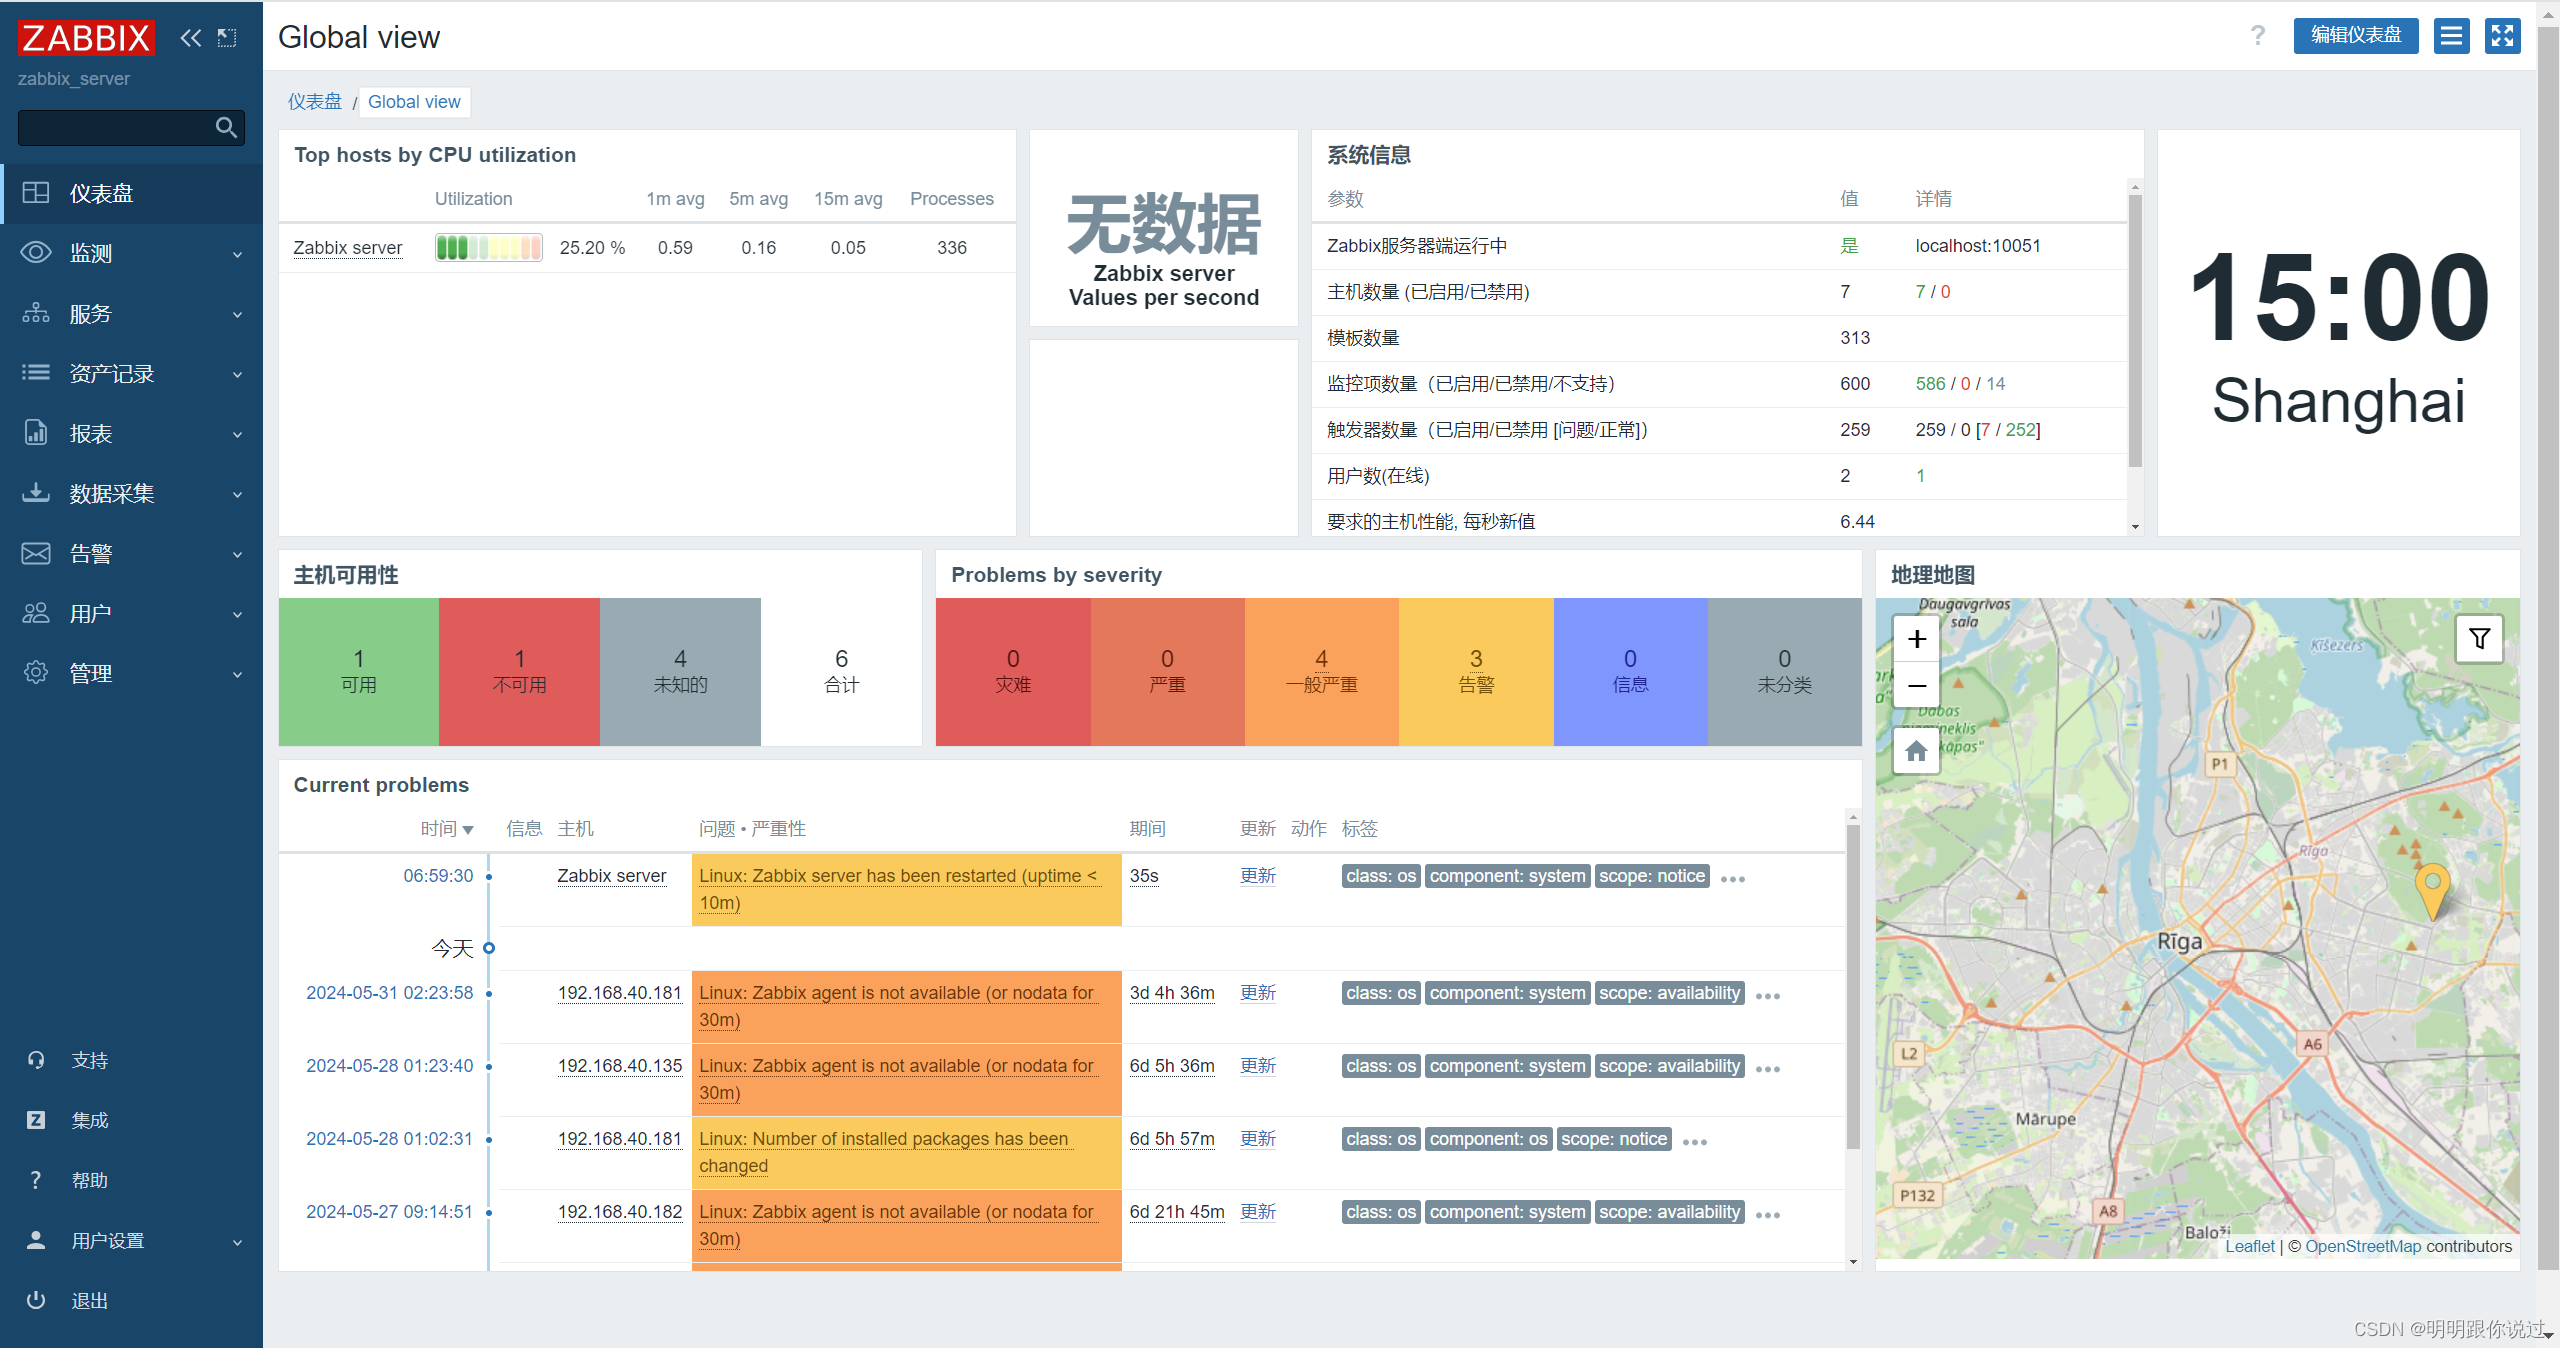2560x1348 pixels.
Task: Click yellow 告警 severity block
Action: 1476,671
